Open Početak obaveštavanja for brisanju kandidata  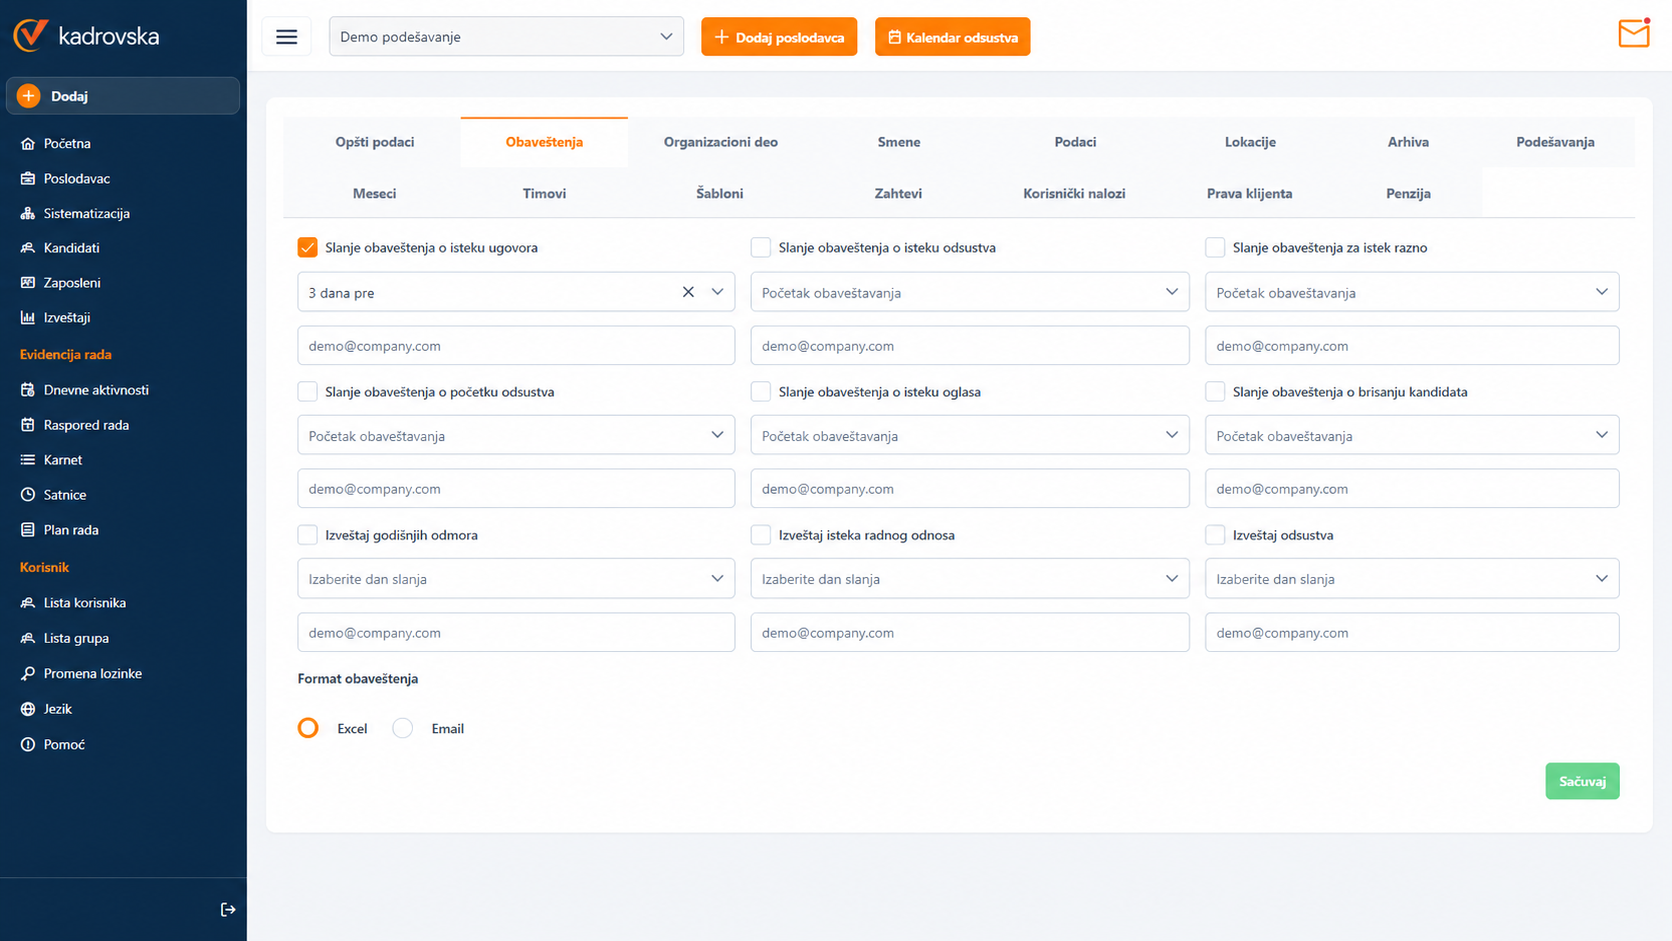point(1412,435)
